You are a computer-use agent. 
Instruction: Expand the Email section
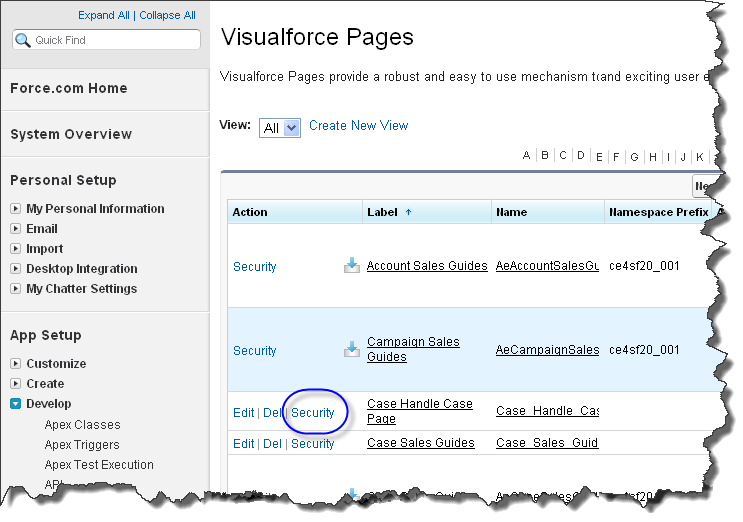[x=16, y=228]
